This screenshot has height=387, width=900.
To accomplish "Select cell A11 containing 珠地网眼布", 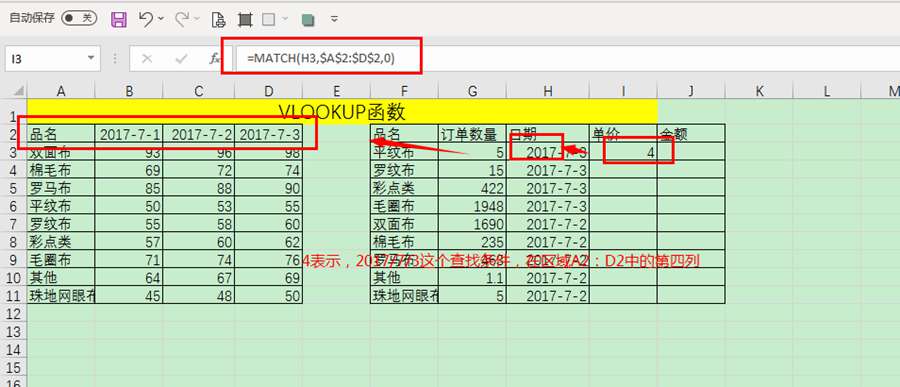I will 61,295.
